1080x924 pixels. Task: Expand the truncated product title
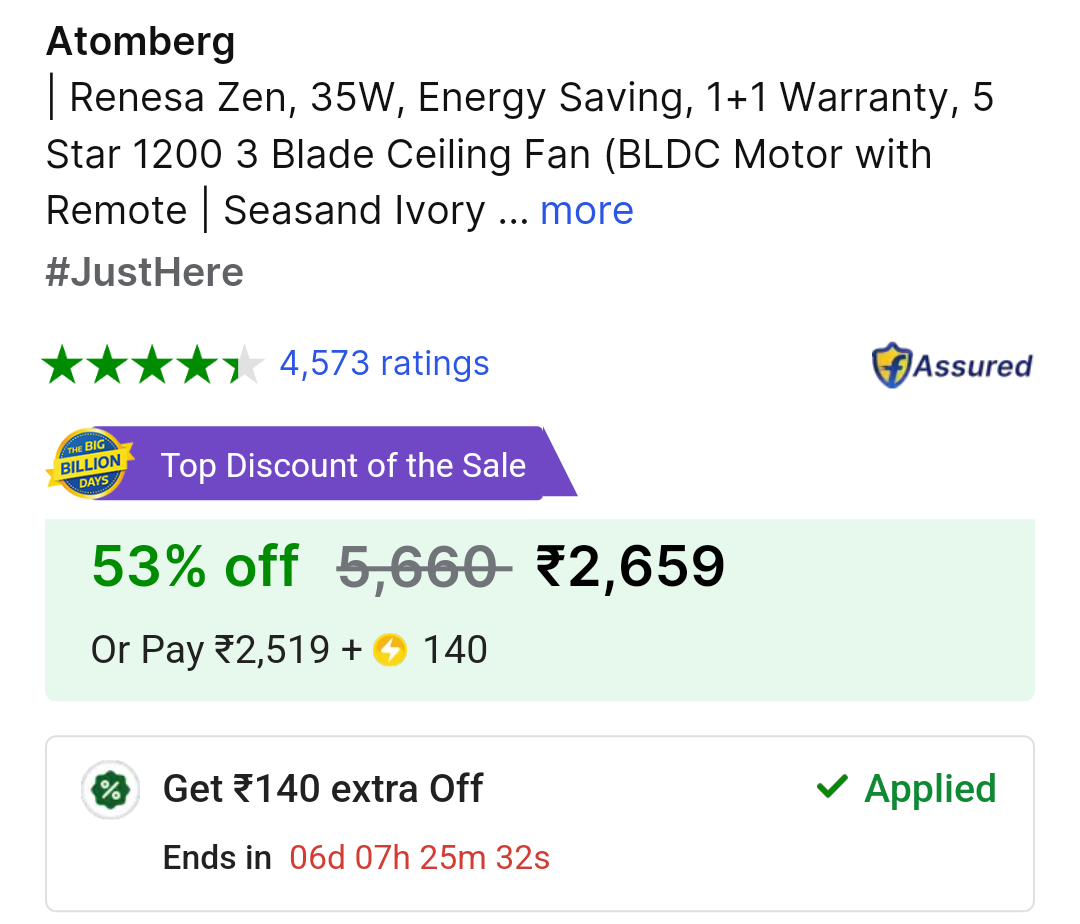(x=586, y=210)
